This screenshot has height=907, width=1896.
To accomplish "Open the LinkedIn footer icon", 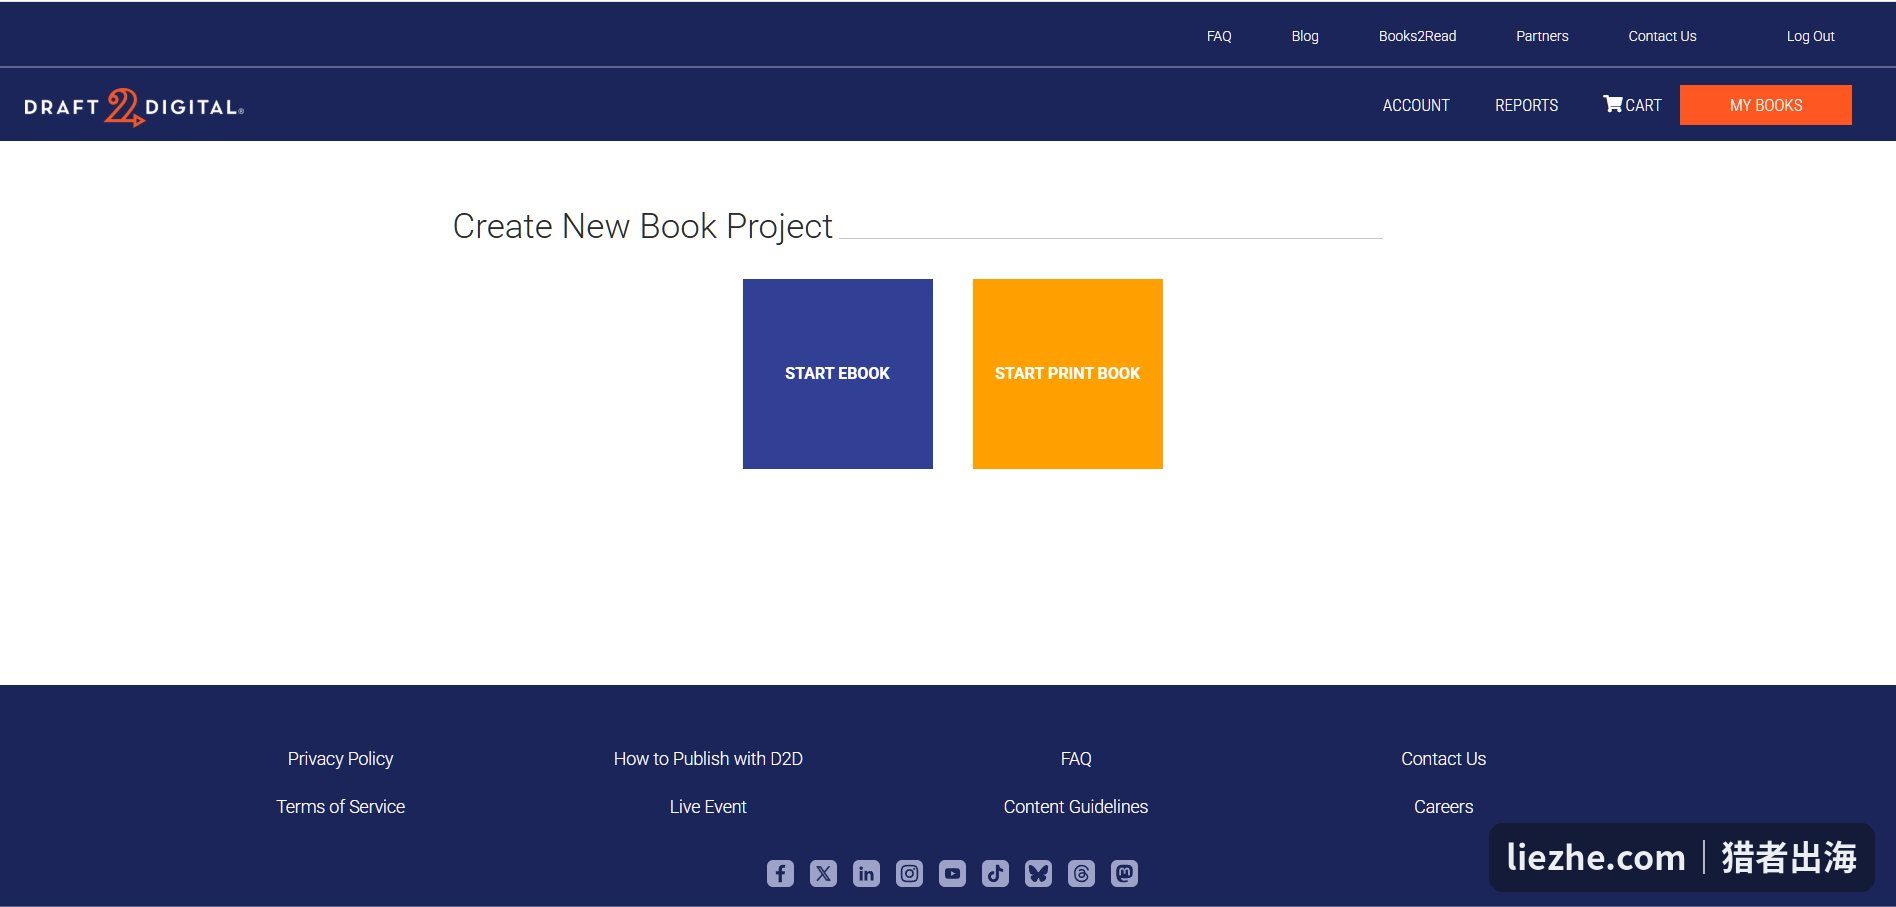I will pos(866,873).
